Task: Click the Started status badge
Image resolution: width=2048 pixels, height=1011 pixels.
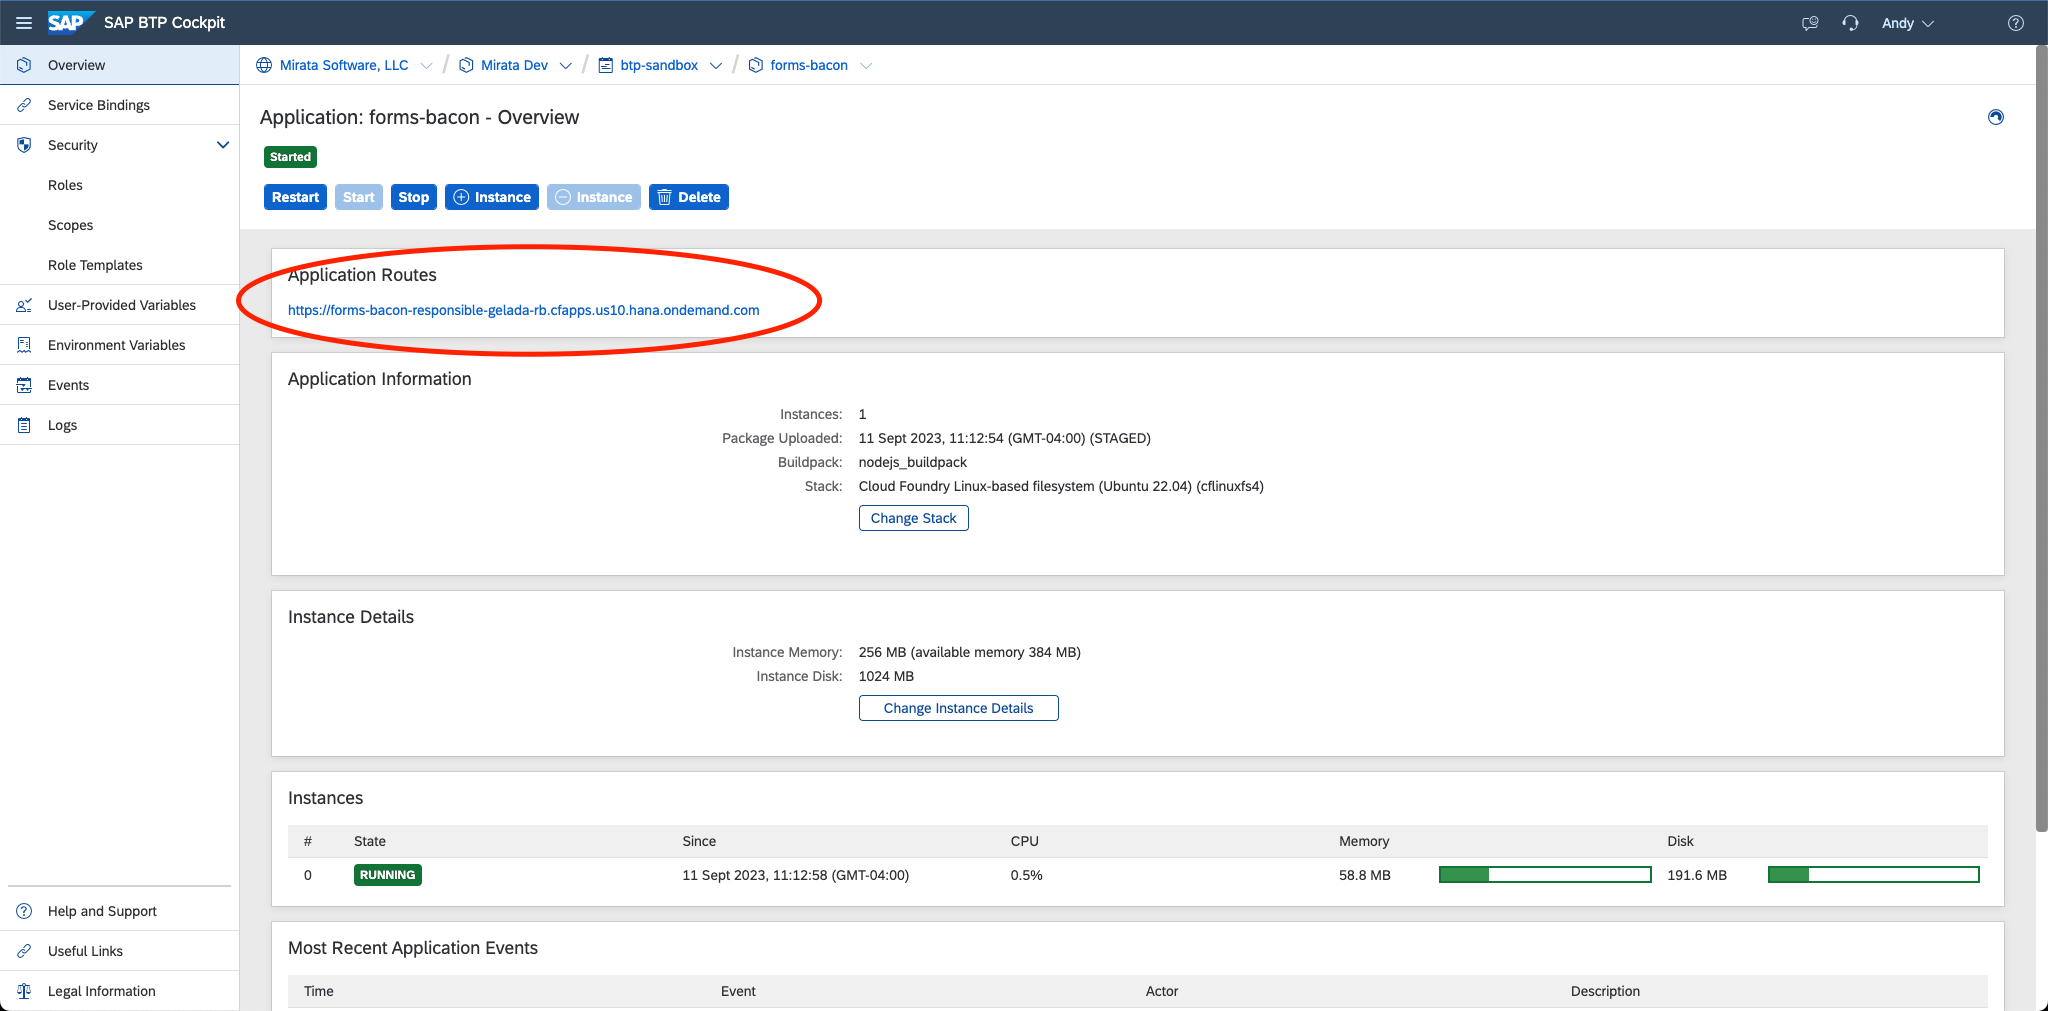Action: 291,157
